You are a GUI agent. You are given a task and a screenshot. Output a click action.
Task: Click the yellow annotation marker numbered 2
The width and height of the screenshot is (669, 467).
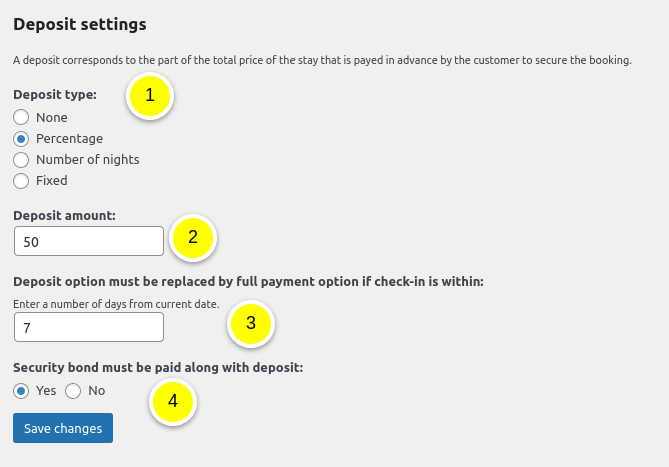tap(193, 238)
